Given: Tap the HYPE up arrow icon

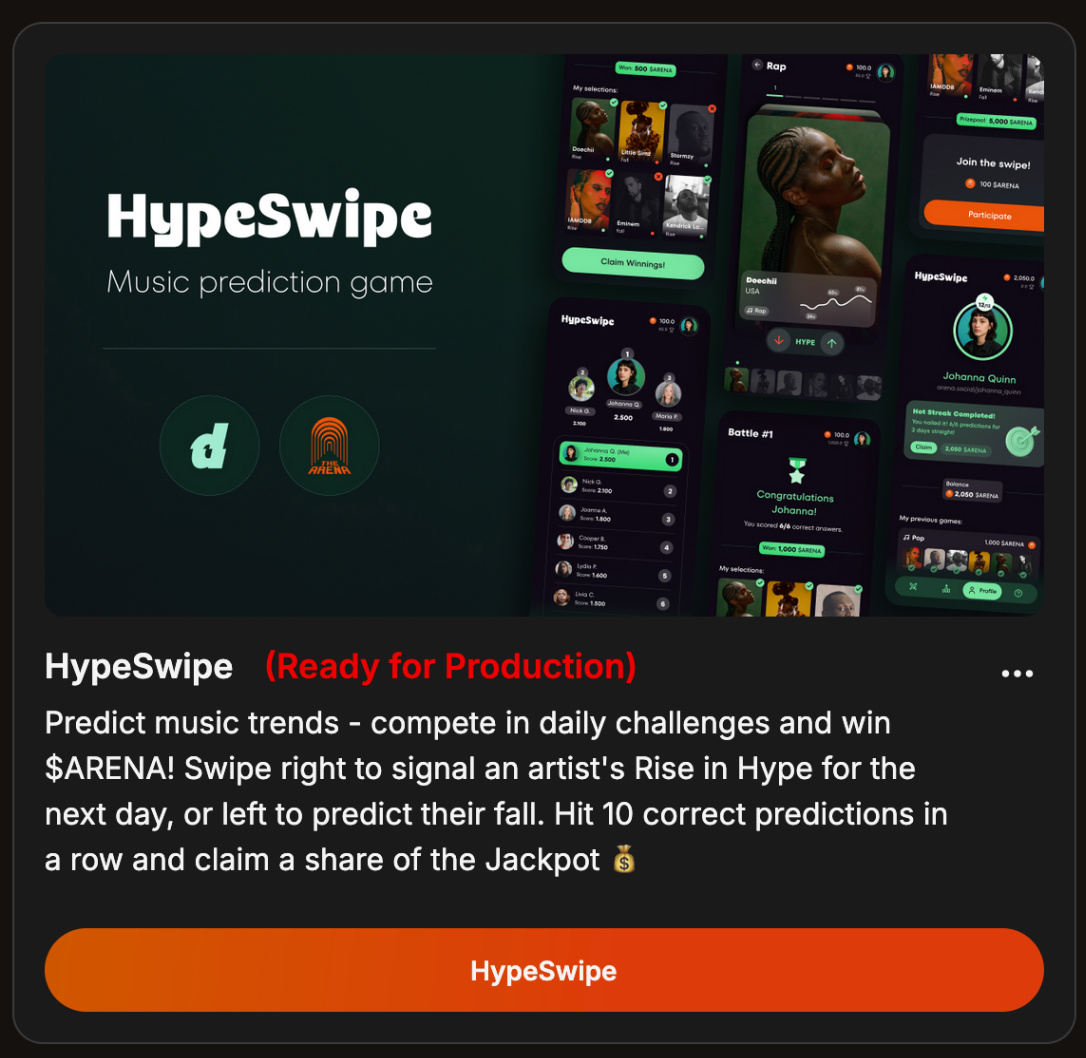Looking at the screenshot, I should (831, 343).
